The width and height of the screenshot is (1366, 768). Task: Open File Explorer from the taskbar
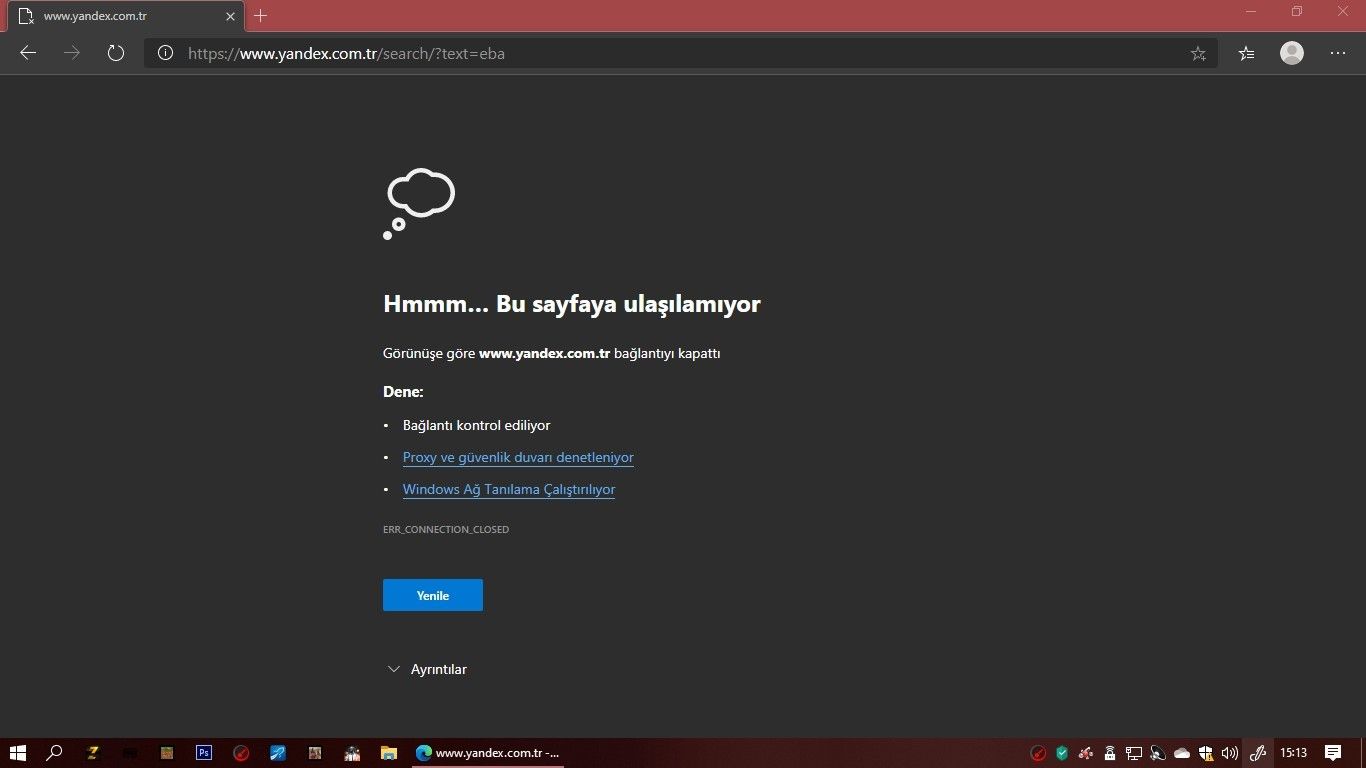389,753
